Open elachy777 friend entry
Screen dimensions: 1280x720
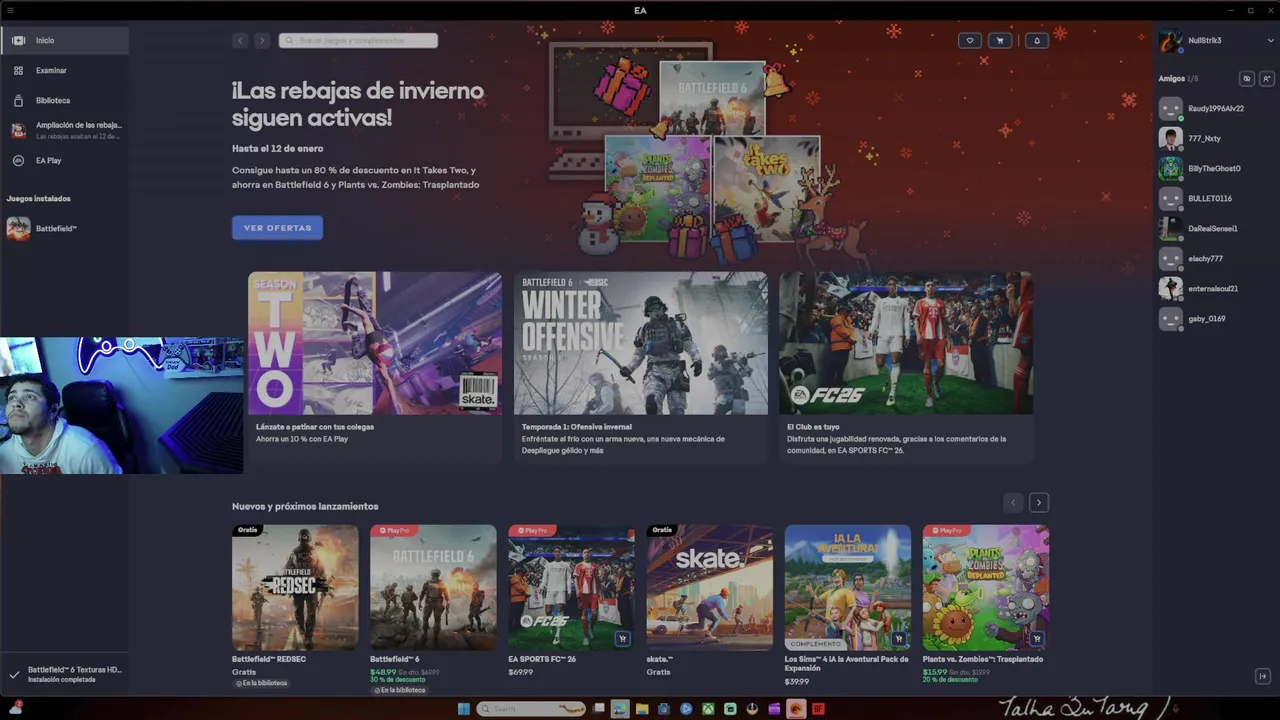(x=1215, y=258)
